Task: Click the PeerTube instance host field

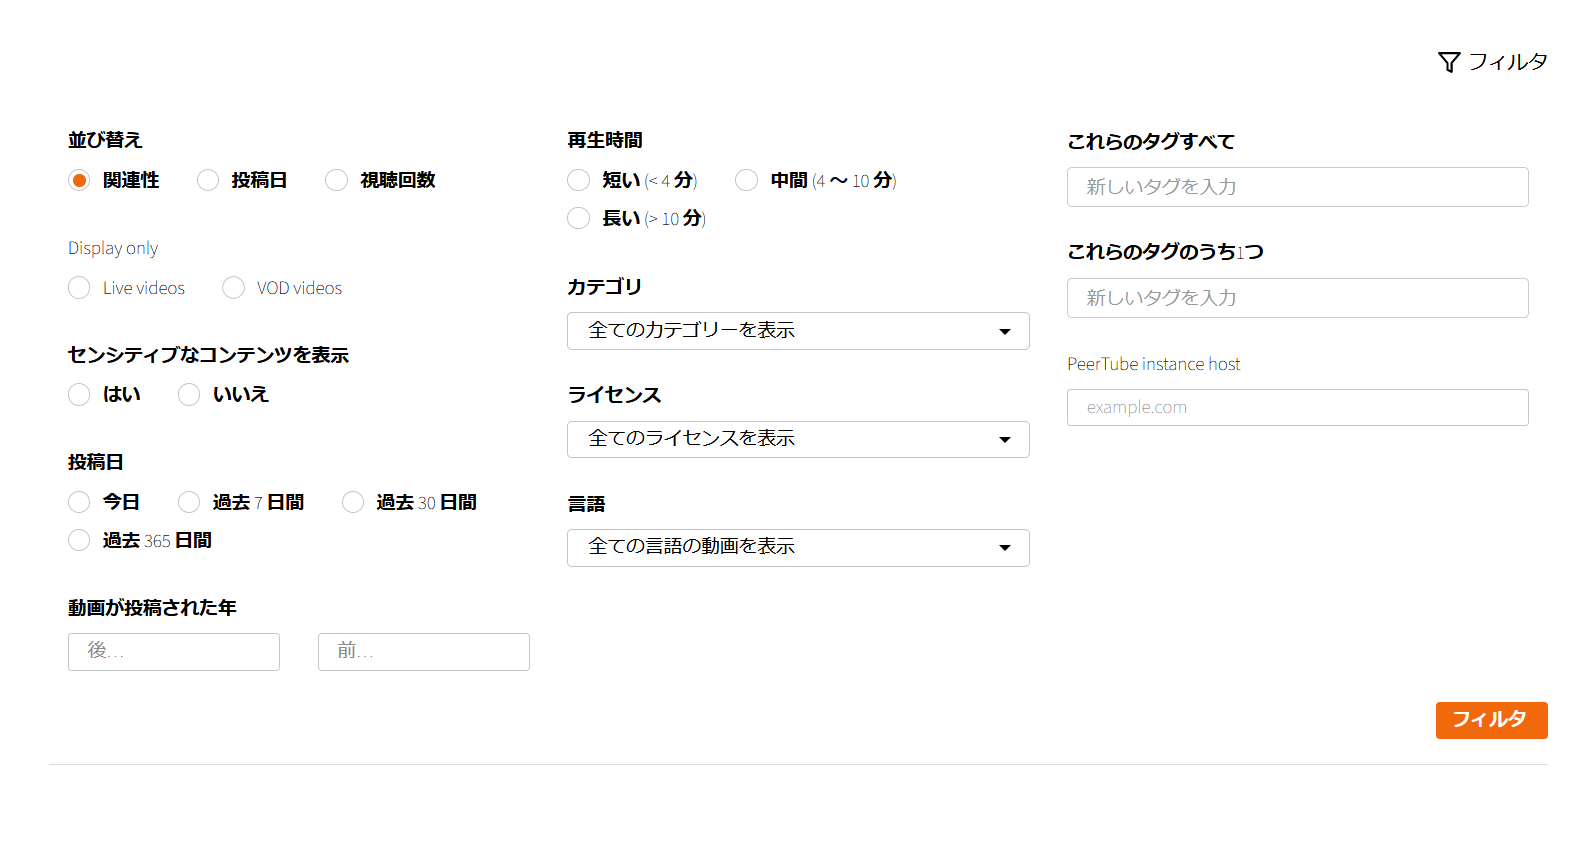Action: [x=1297, y=407]
